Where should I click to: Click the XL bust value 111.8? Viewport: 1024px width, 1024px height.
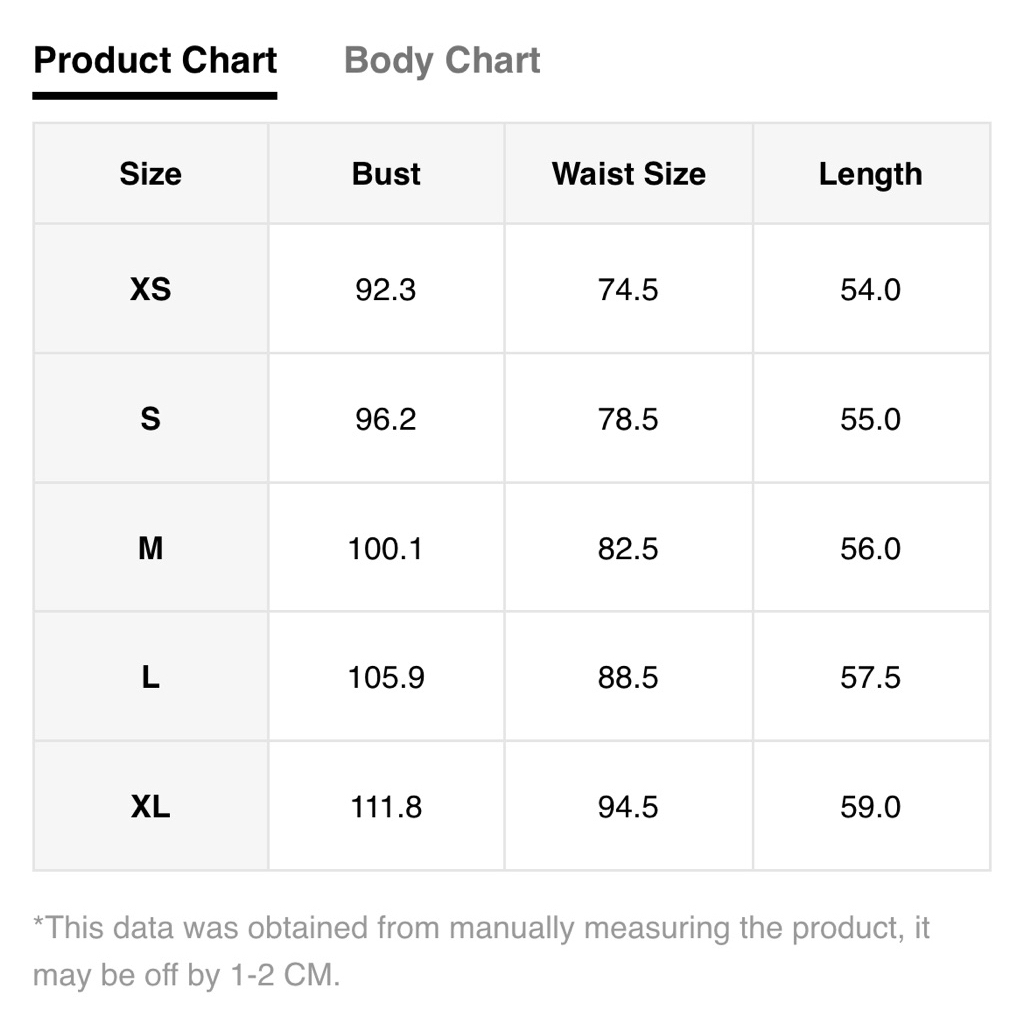[x=386, y=807]
